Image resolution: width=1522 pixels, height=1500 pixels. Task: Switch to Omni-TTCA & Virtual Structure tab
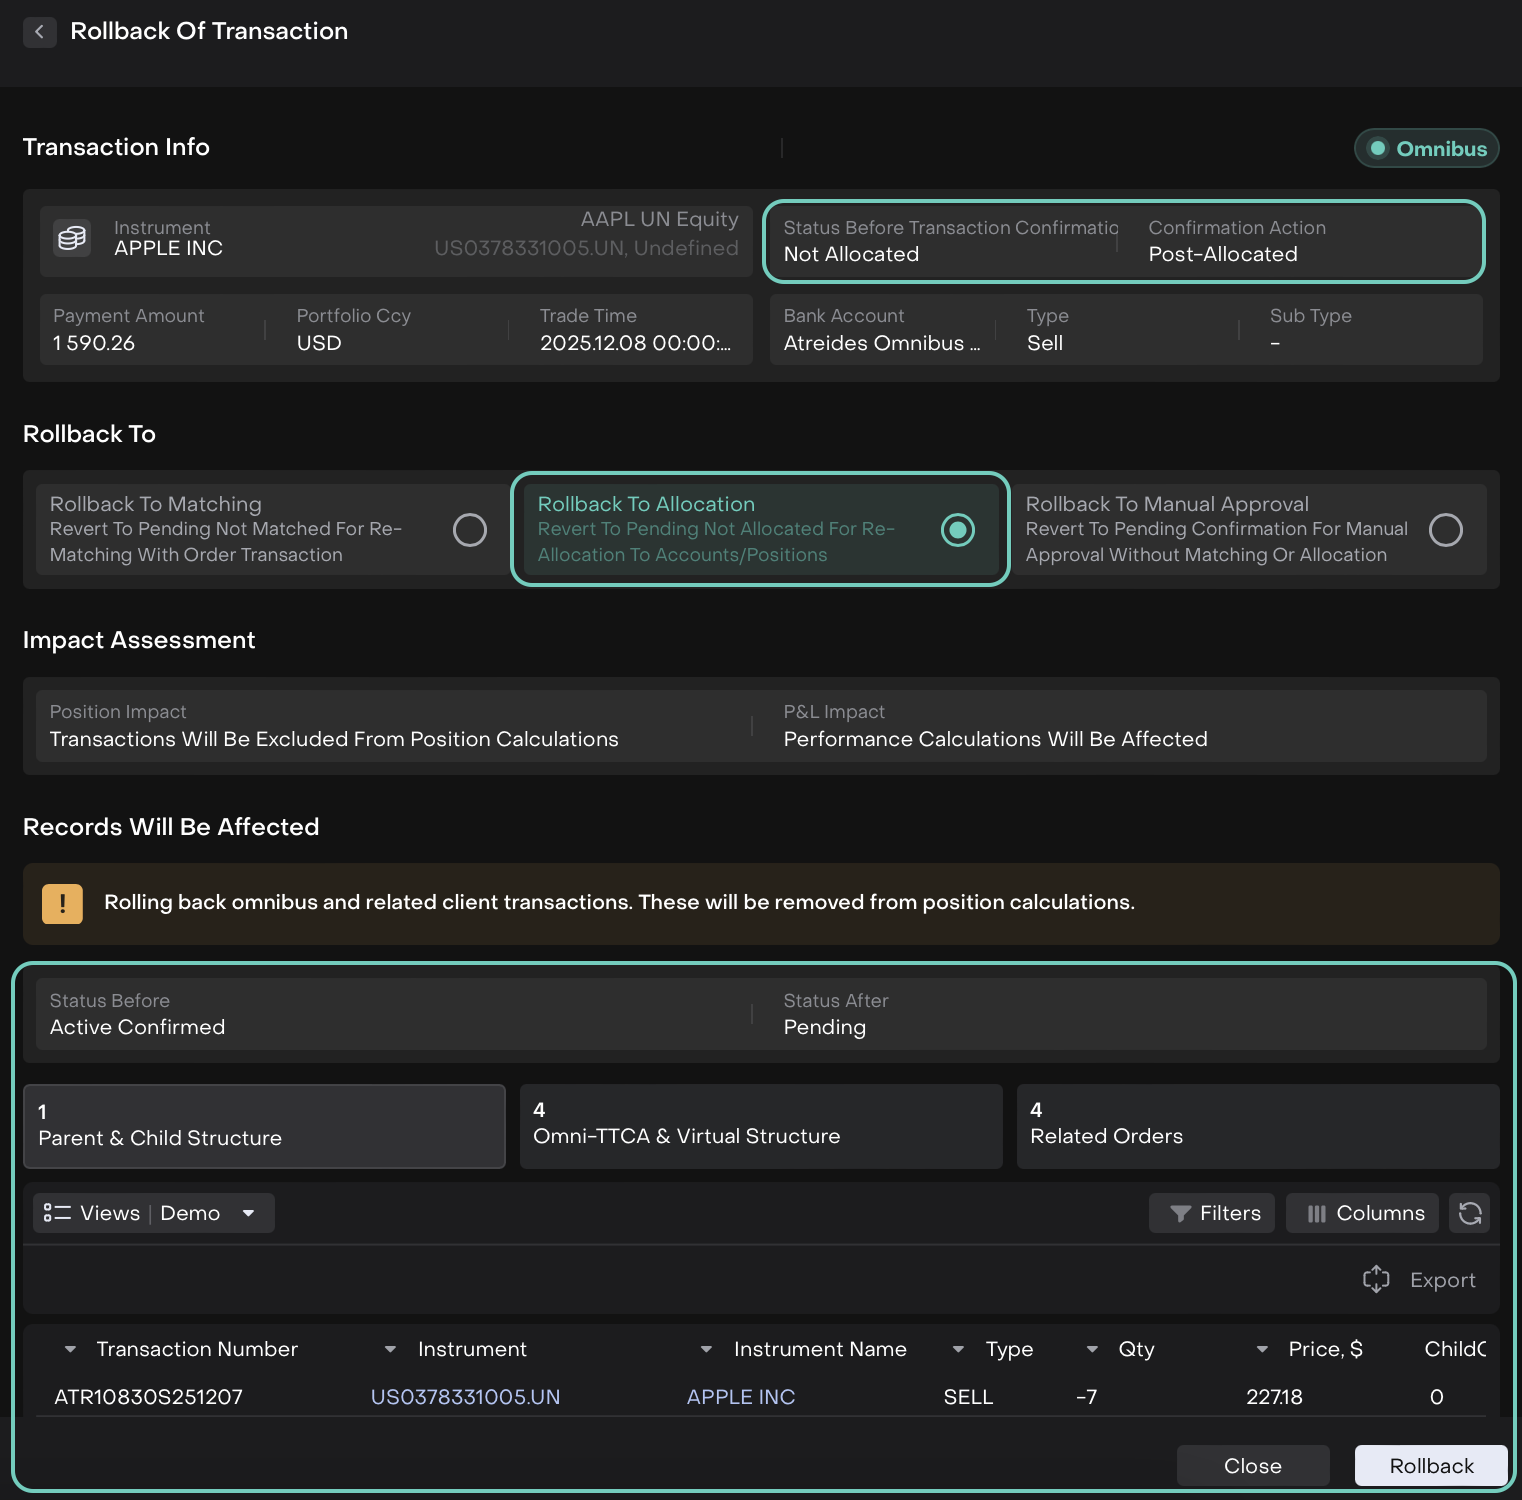(x=760, y=1126)
